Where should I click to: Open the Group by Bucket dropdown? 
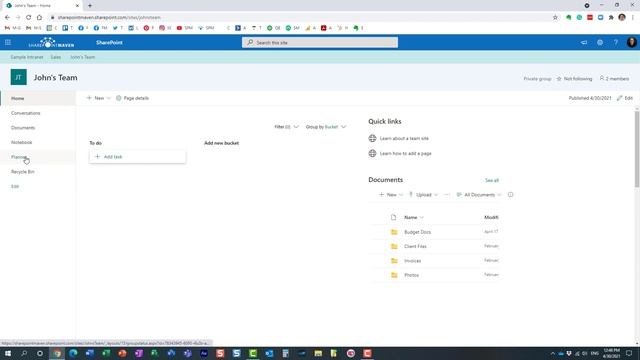[x=326, y=127]
